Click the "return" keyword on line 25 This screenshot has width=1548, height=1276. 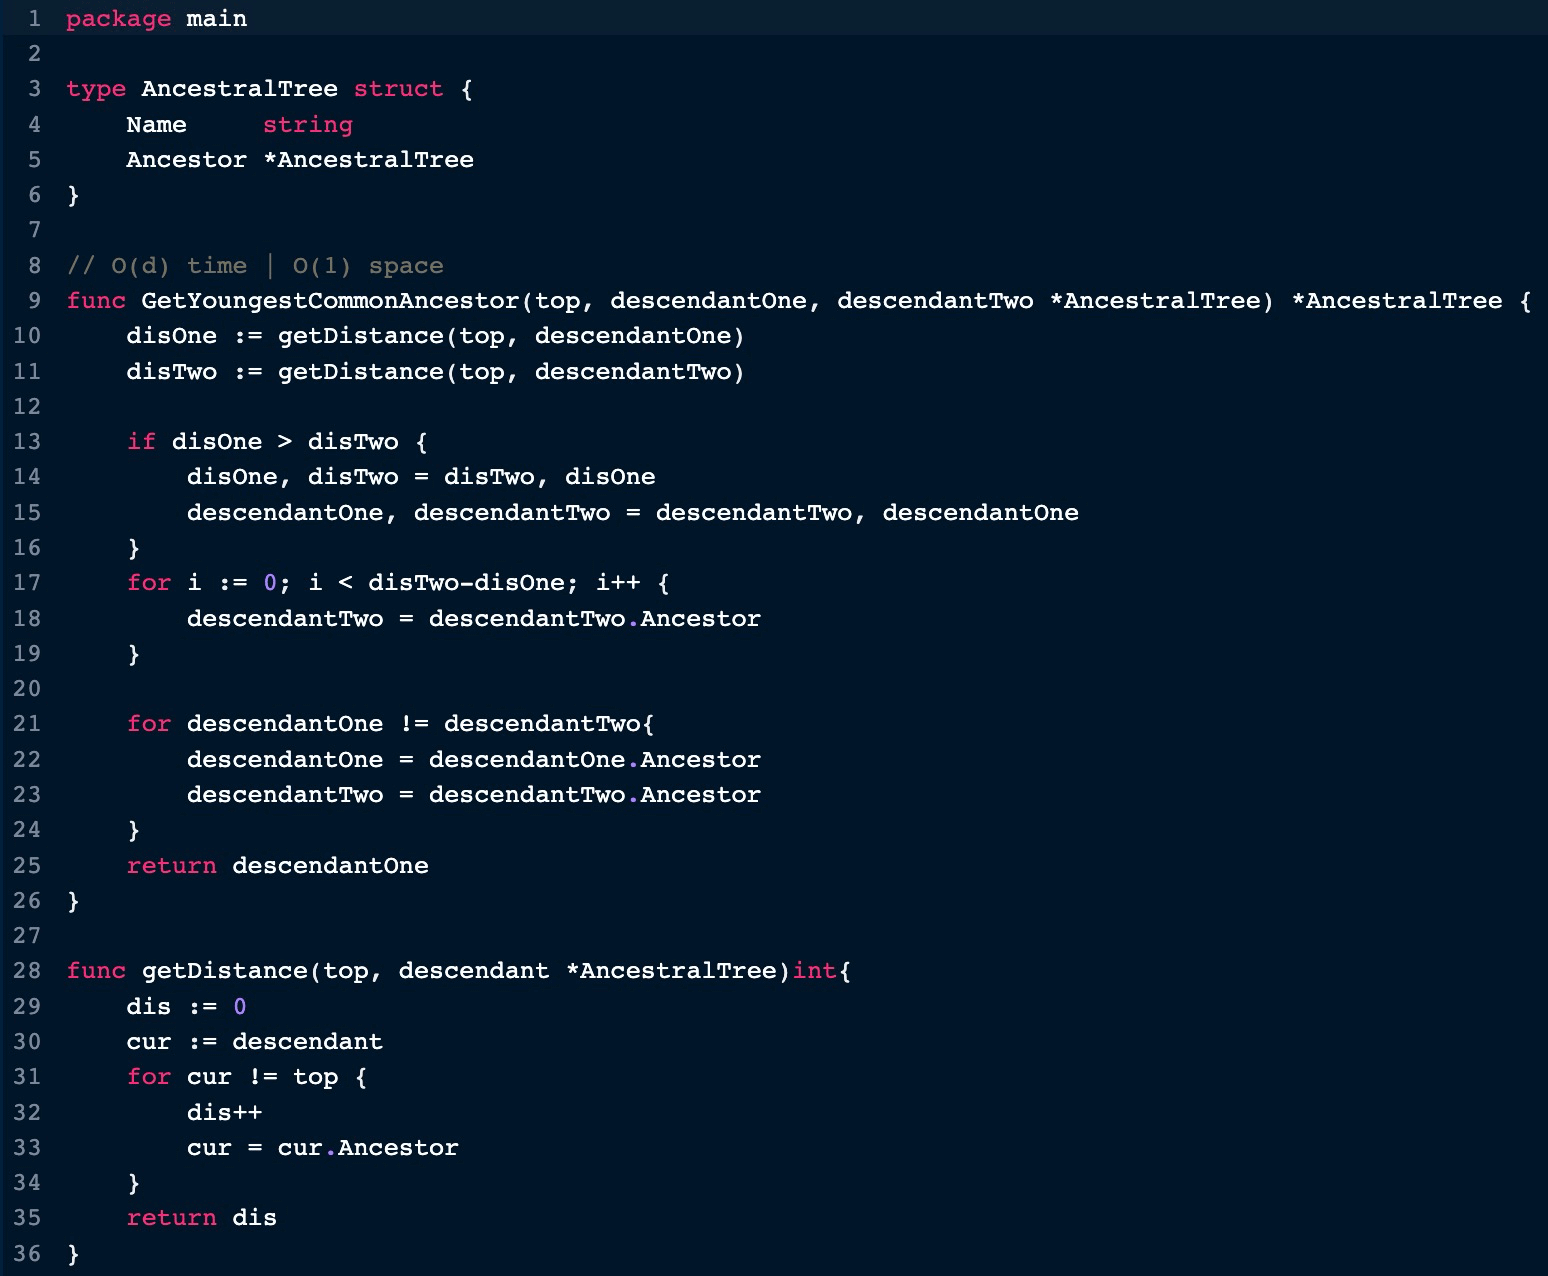click(171, 866)
